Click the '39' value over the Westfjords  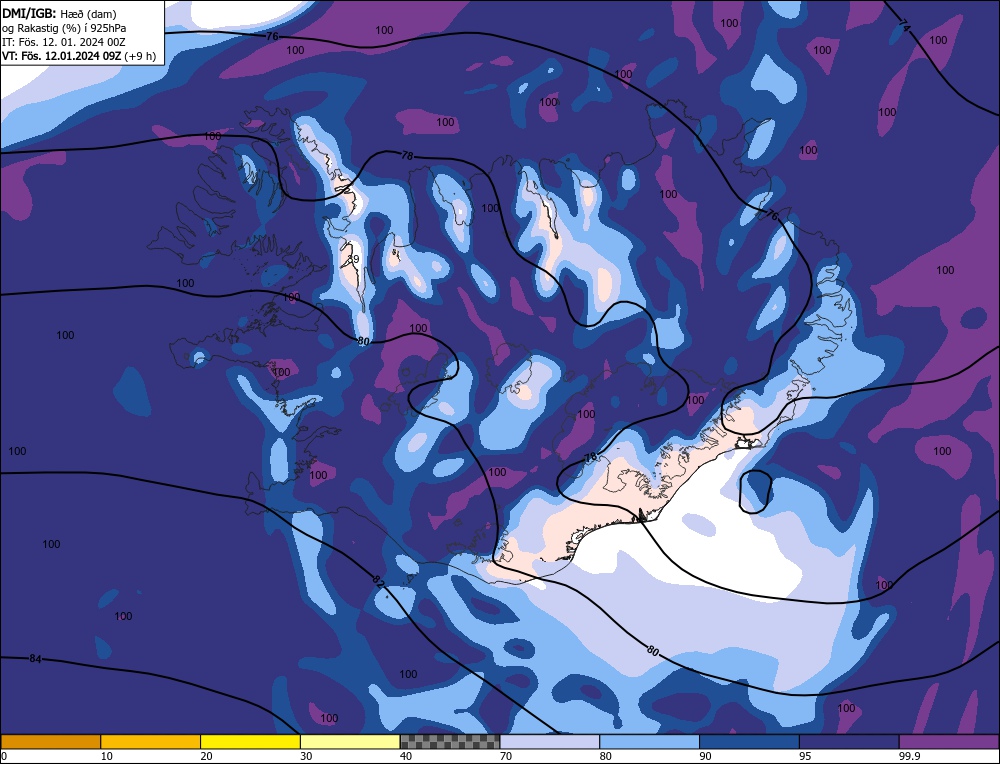tap(353, 259)
